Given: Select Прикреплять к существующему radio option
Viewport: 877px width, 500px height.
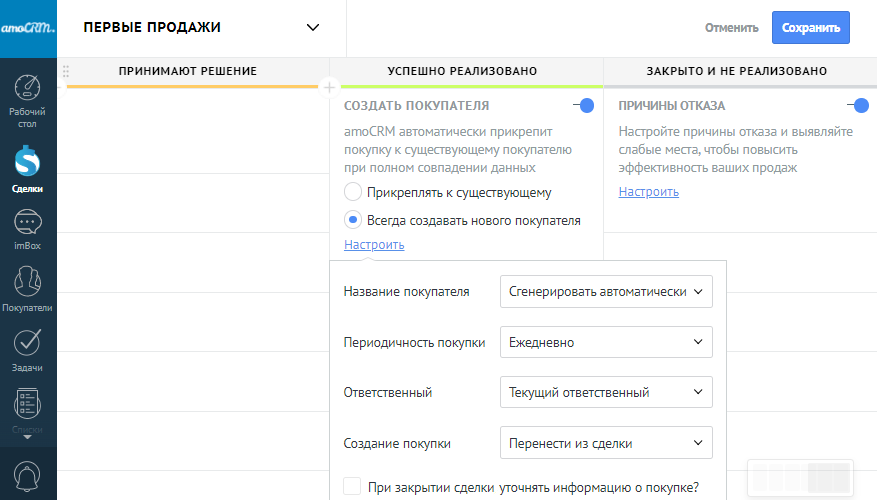Looking at the screenshot, I should click(x=352, y=192).
